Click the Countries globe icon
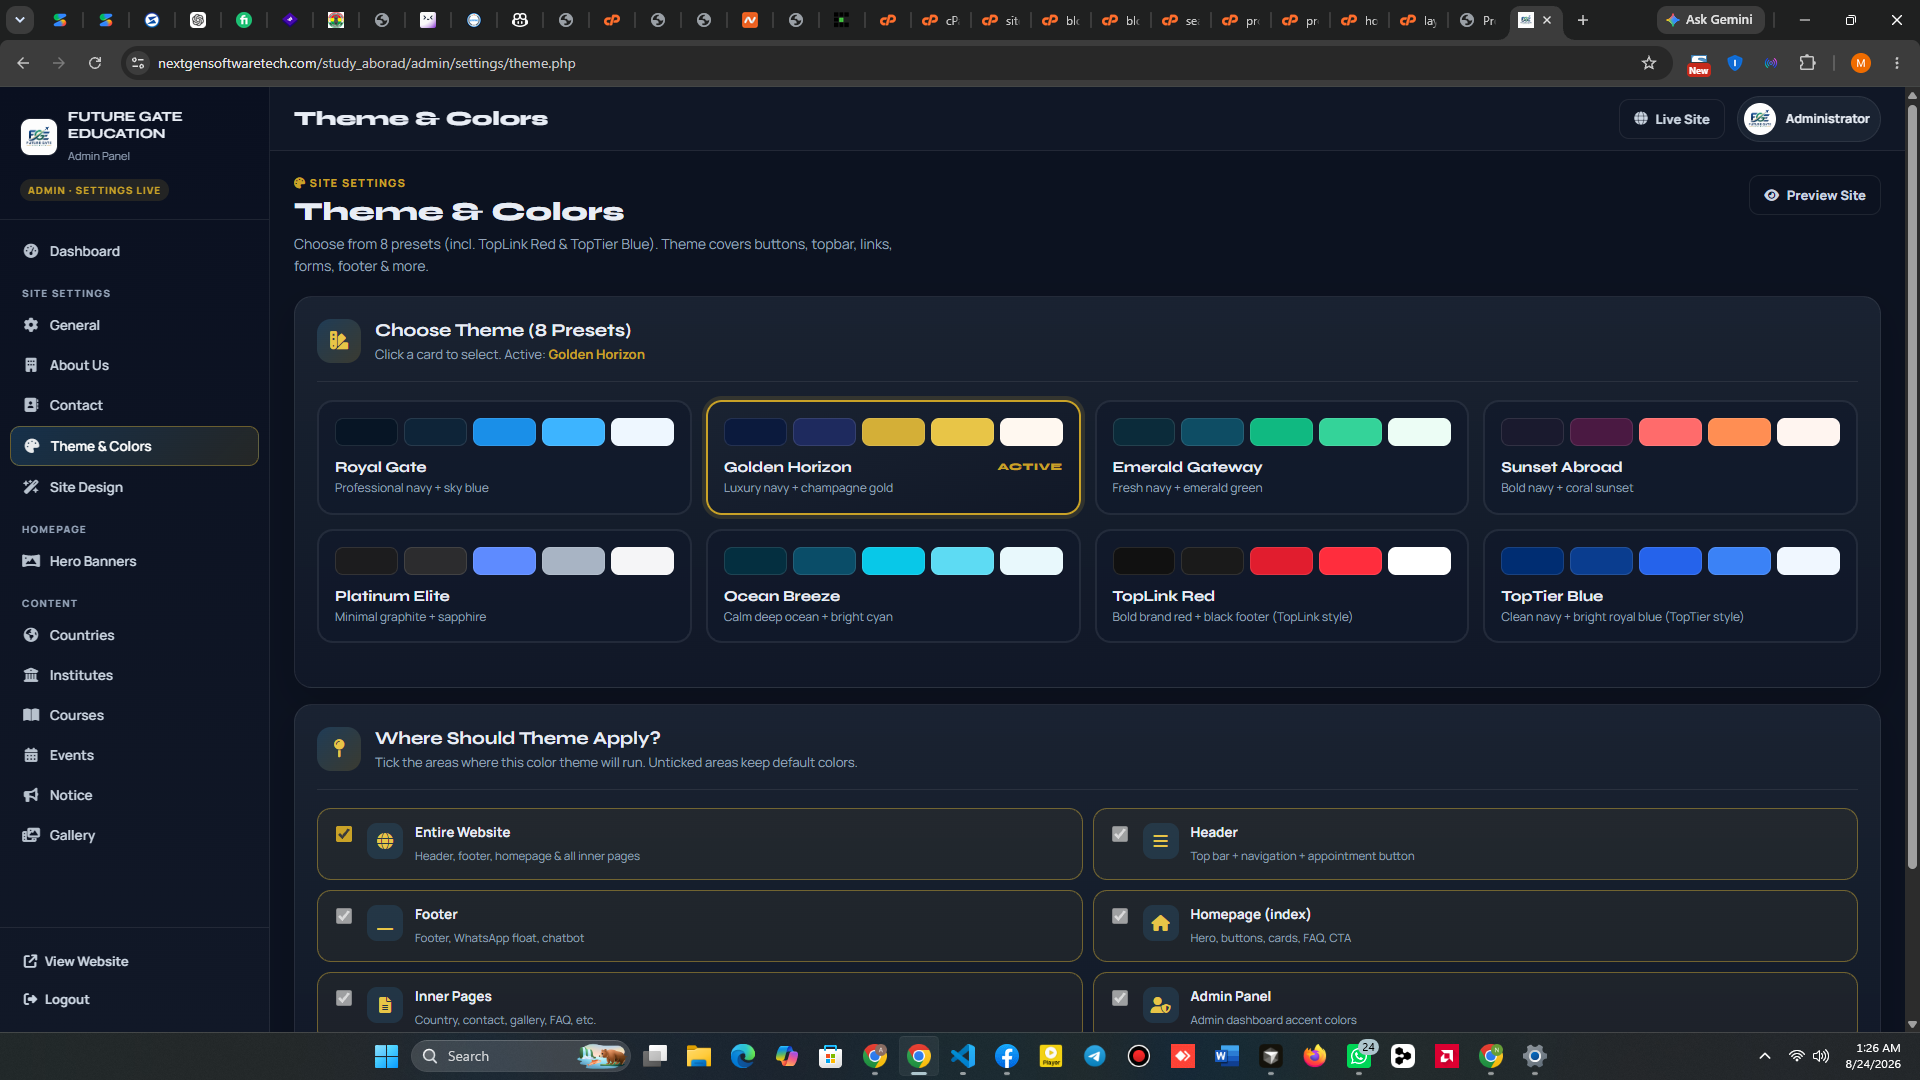 tap(31, 635)
